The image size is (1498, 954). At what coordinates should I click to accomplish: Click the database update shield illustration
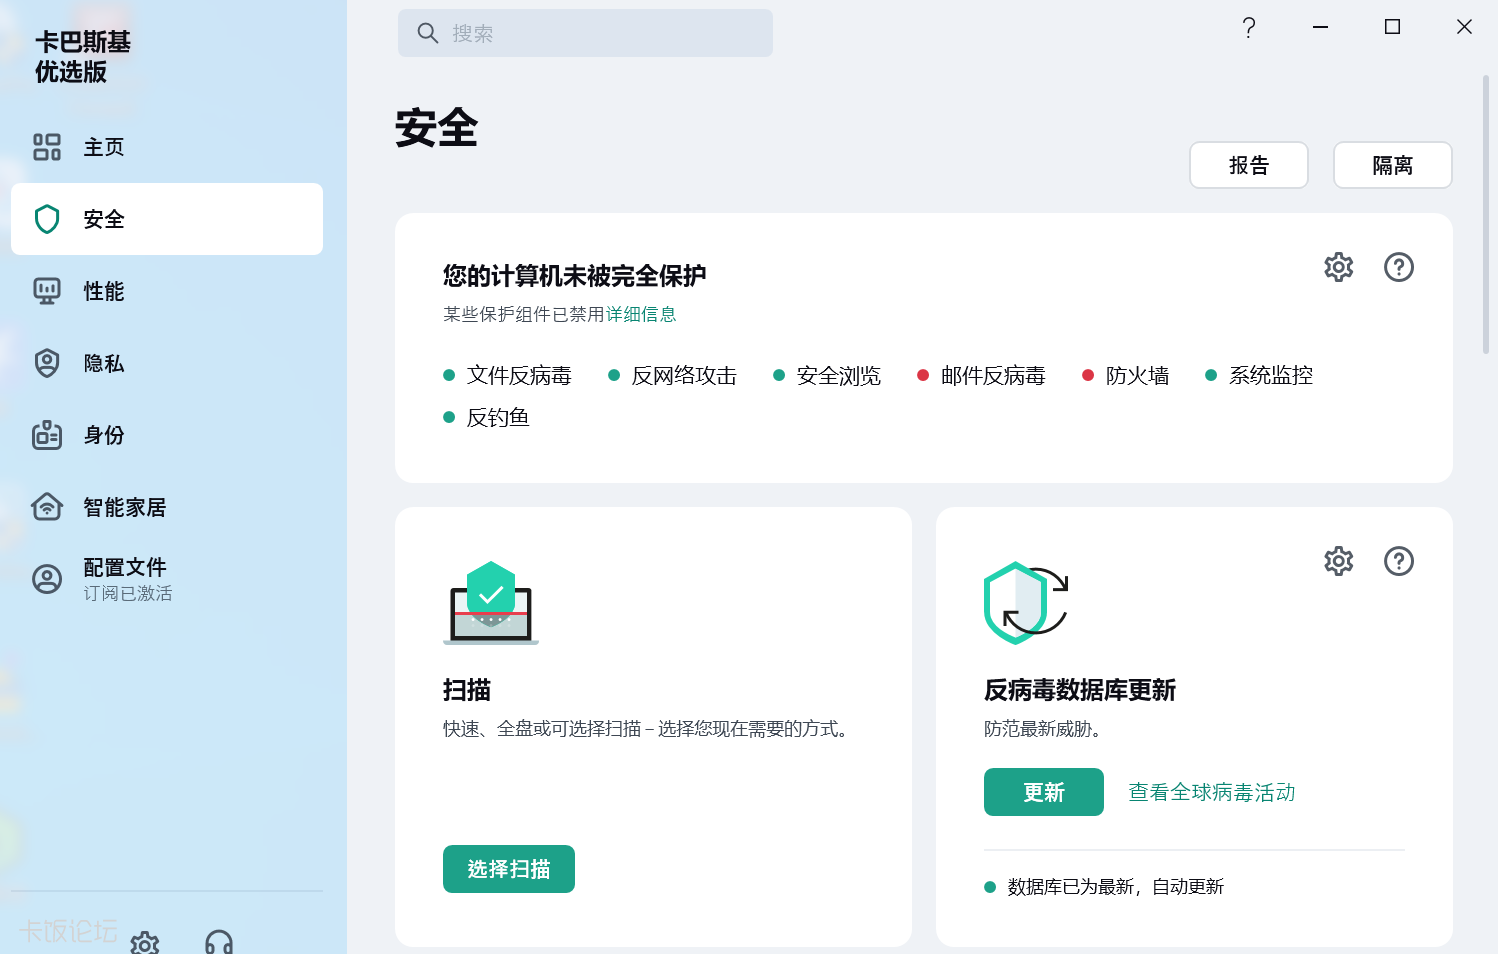1026,603
